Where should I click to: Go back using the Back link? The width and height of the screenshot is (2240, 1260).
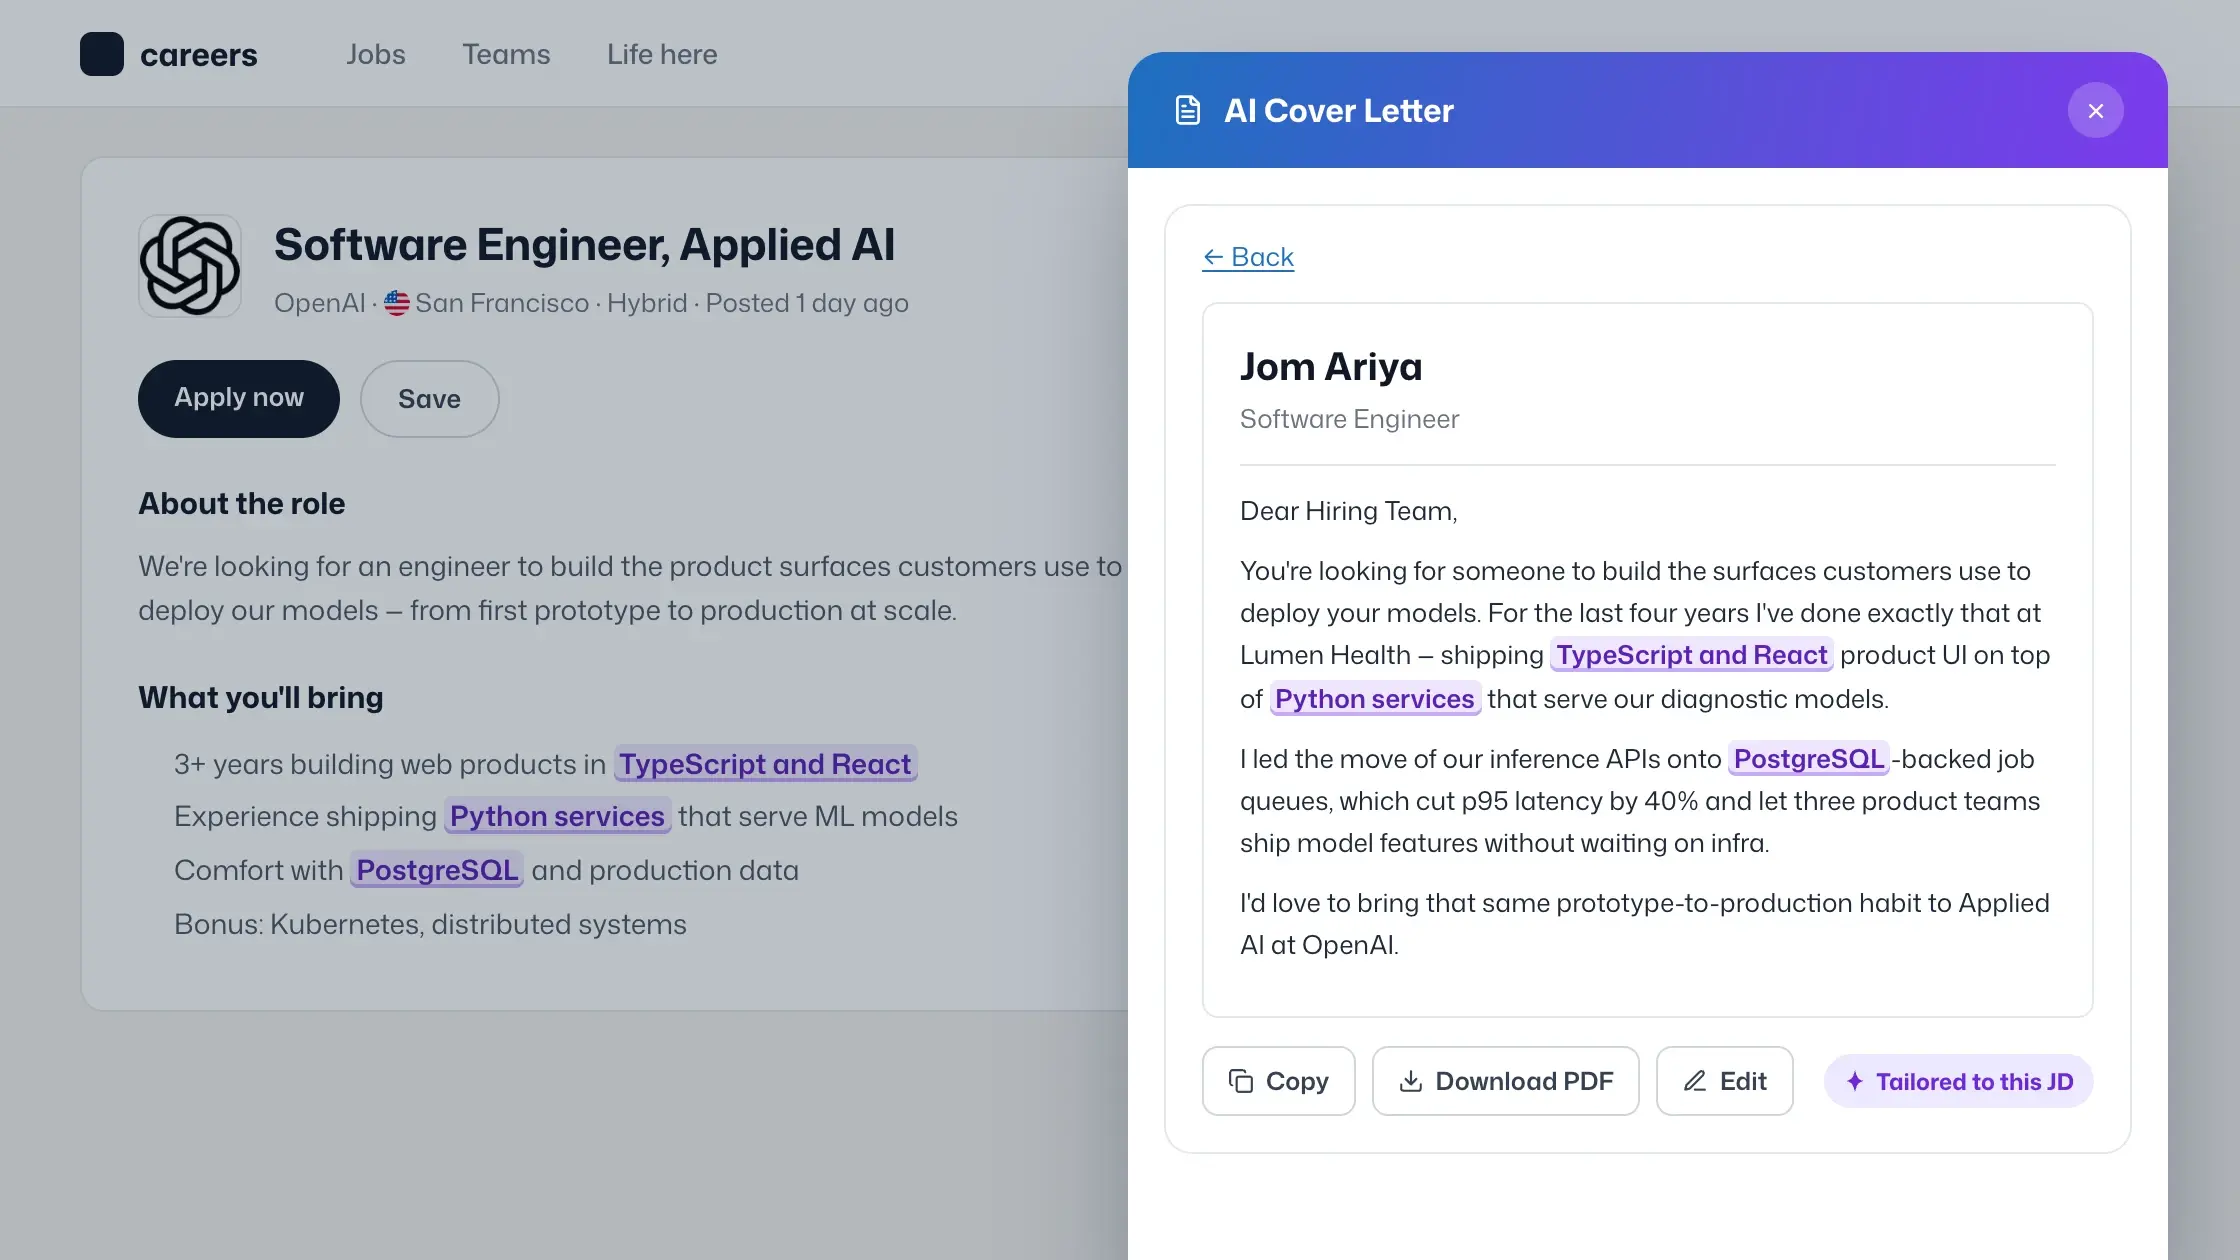click(1247, 257)
